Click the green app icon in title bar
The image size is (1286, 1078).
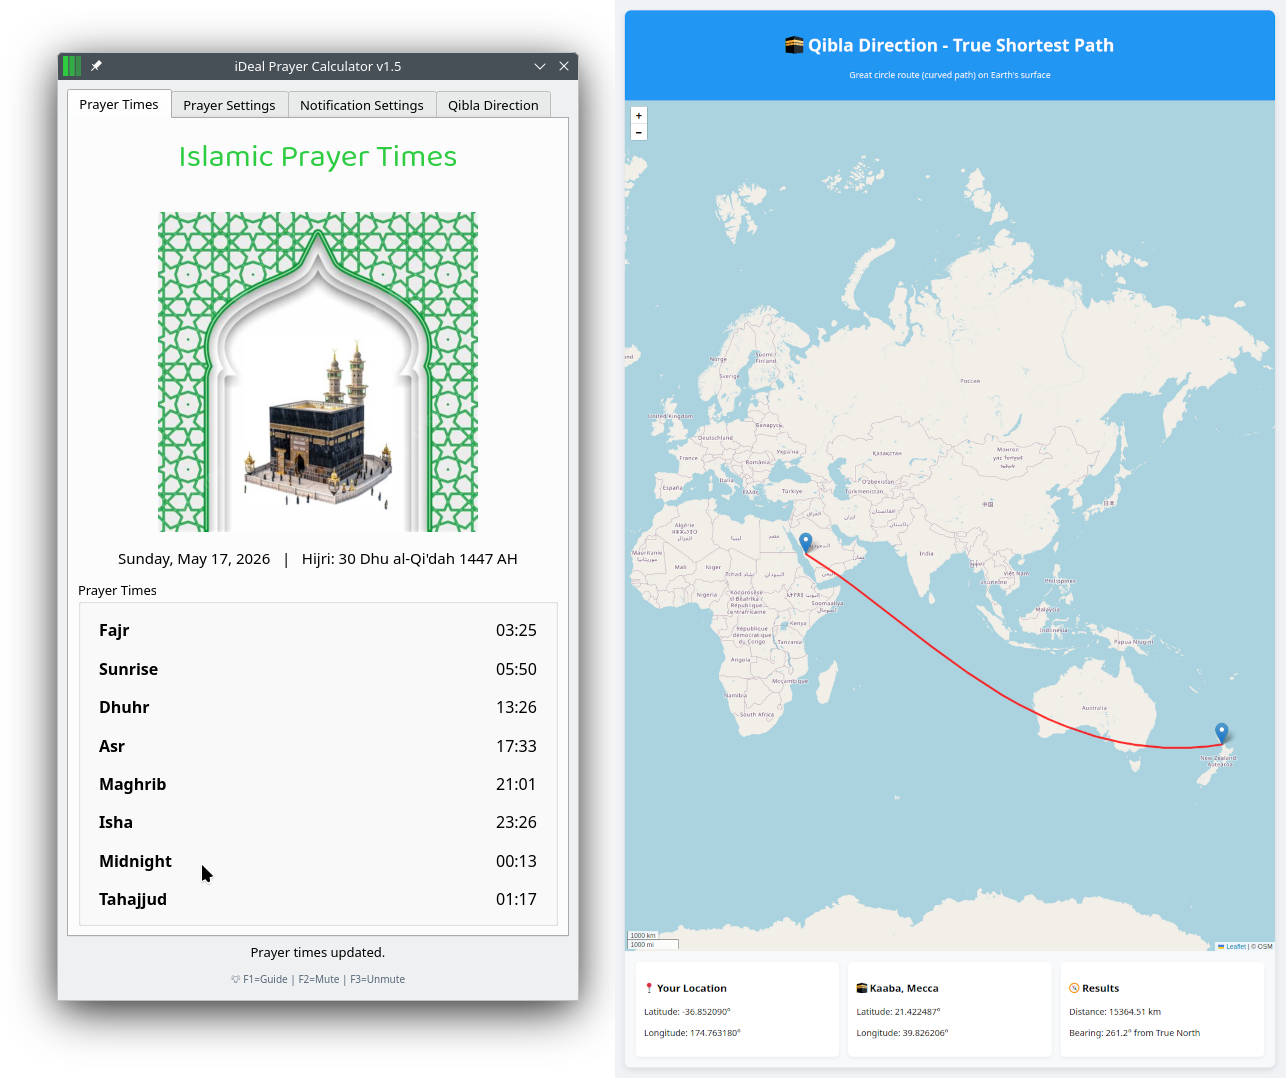click(72, 66)
